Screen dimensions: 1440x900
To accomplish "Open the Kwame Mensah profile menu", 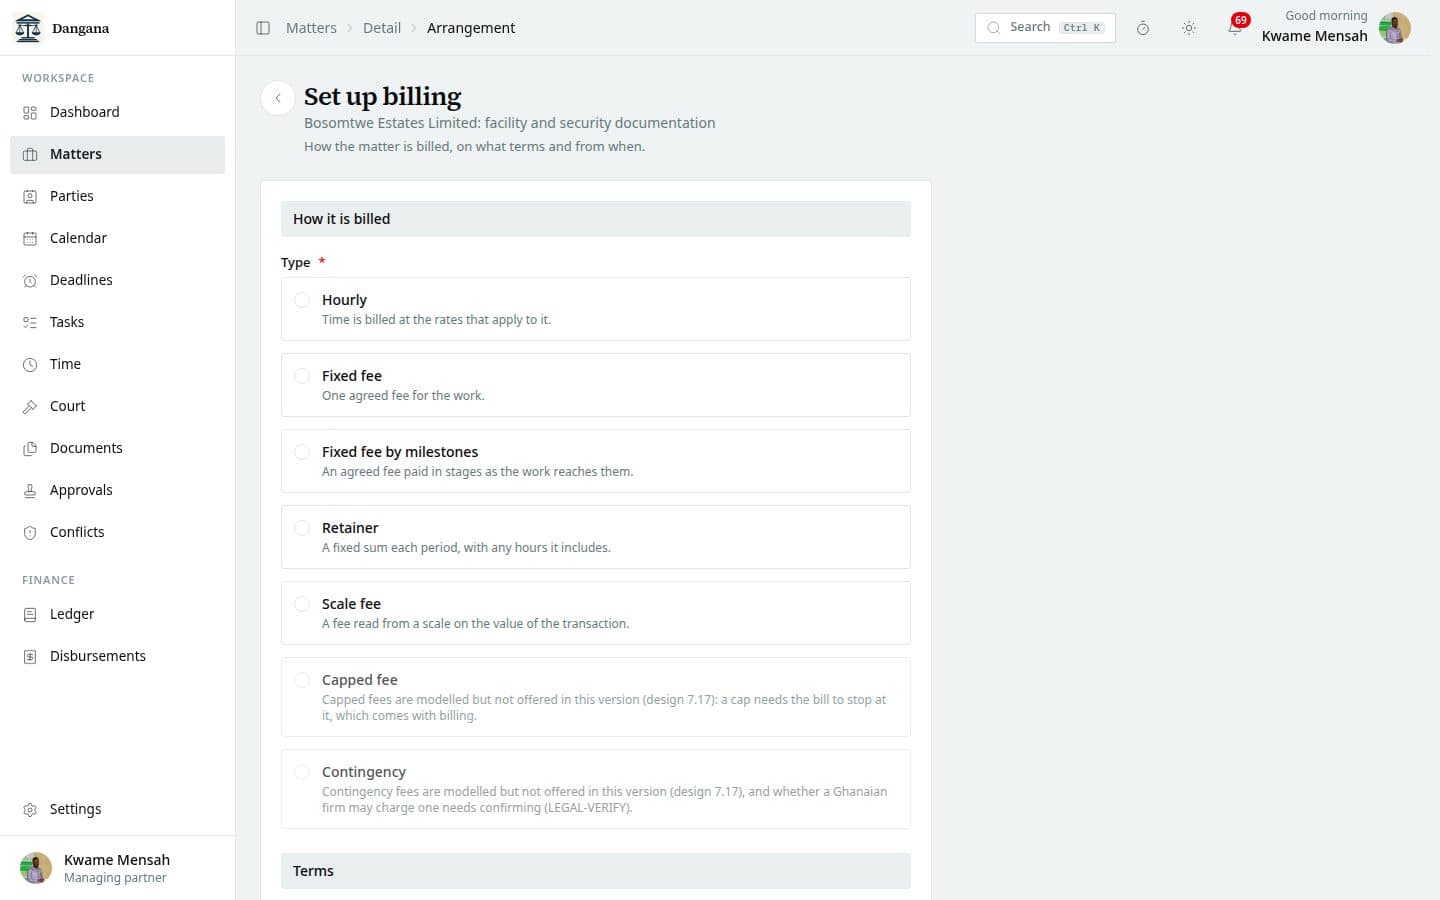I will coord(1336,28).
